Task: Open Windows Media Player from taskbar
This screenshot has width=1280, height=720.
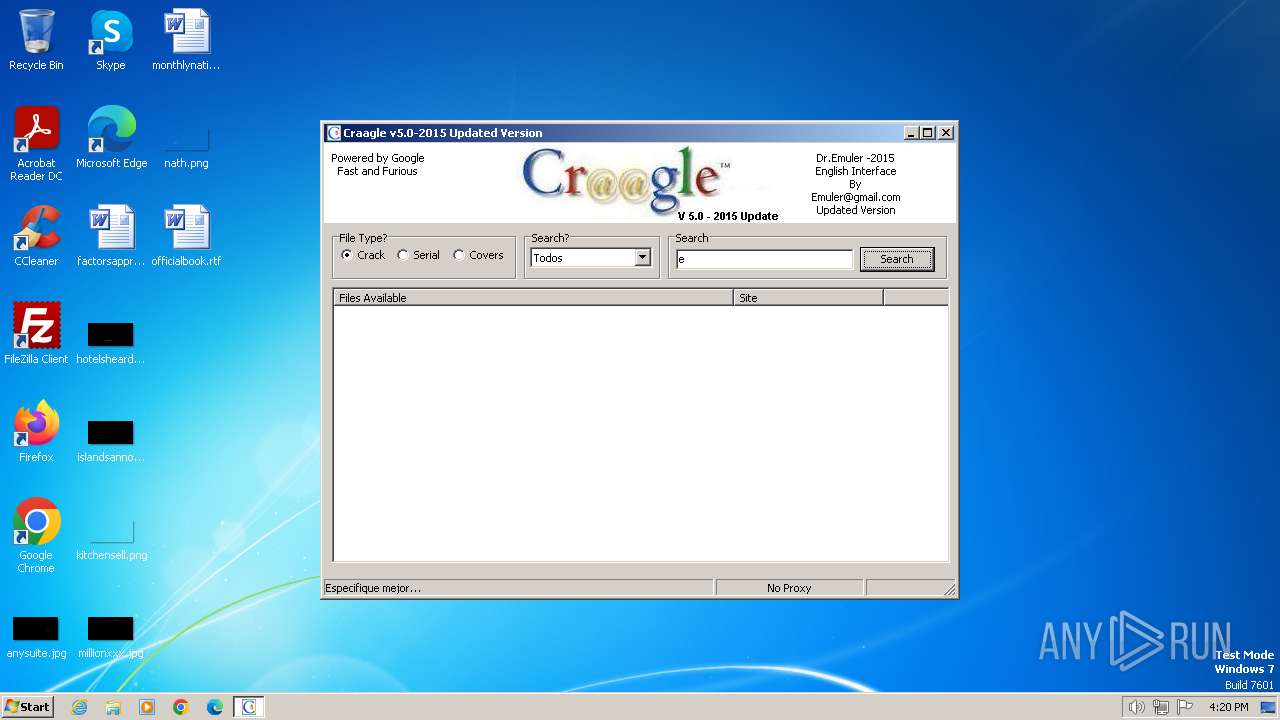Action: pyautogui.click(x=147, y=707)
